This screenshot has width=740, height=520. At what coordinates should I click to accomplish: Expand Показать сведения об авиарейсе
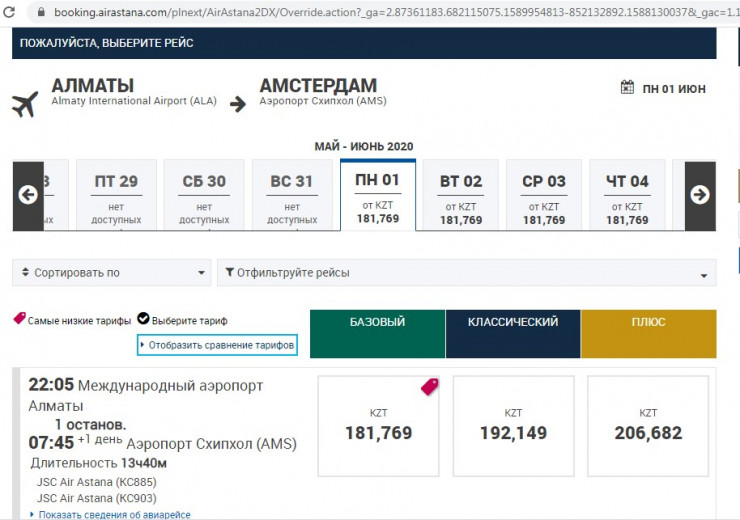point(110,514)
